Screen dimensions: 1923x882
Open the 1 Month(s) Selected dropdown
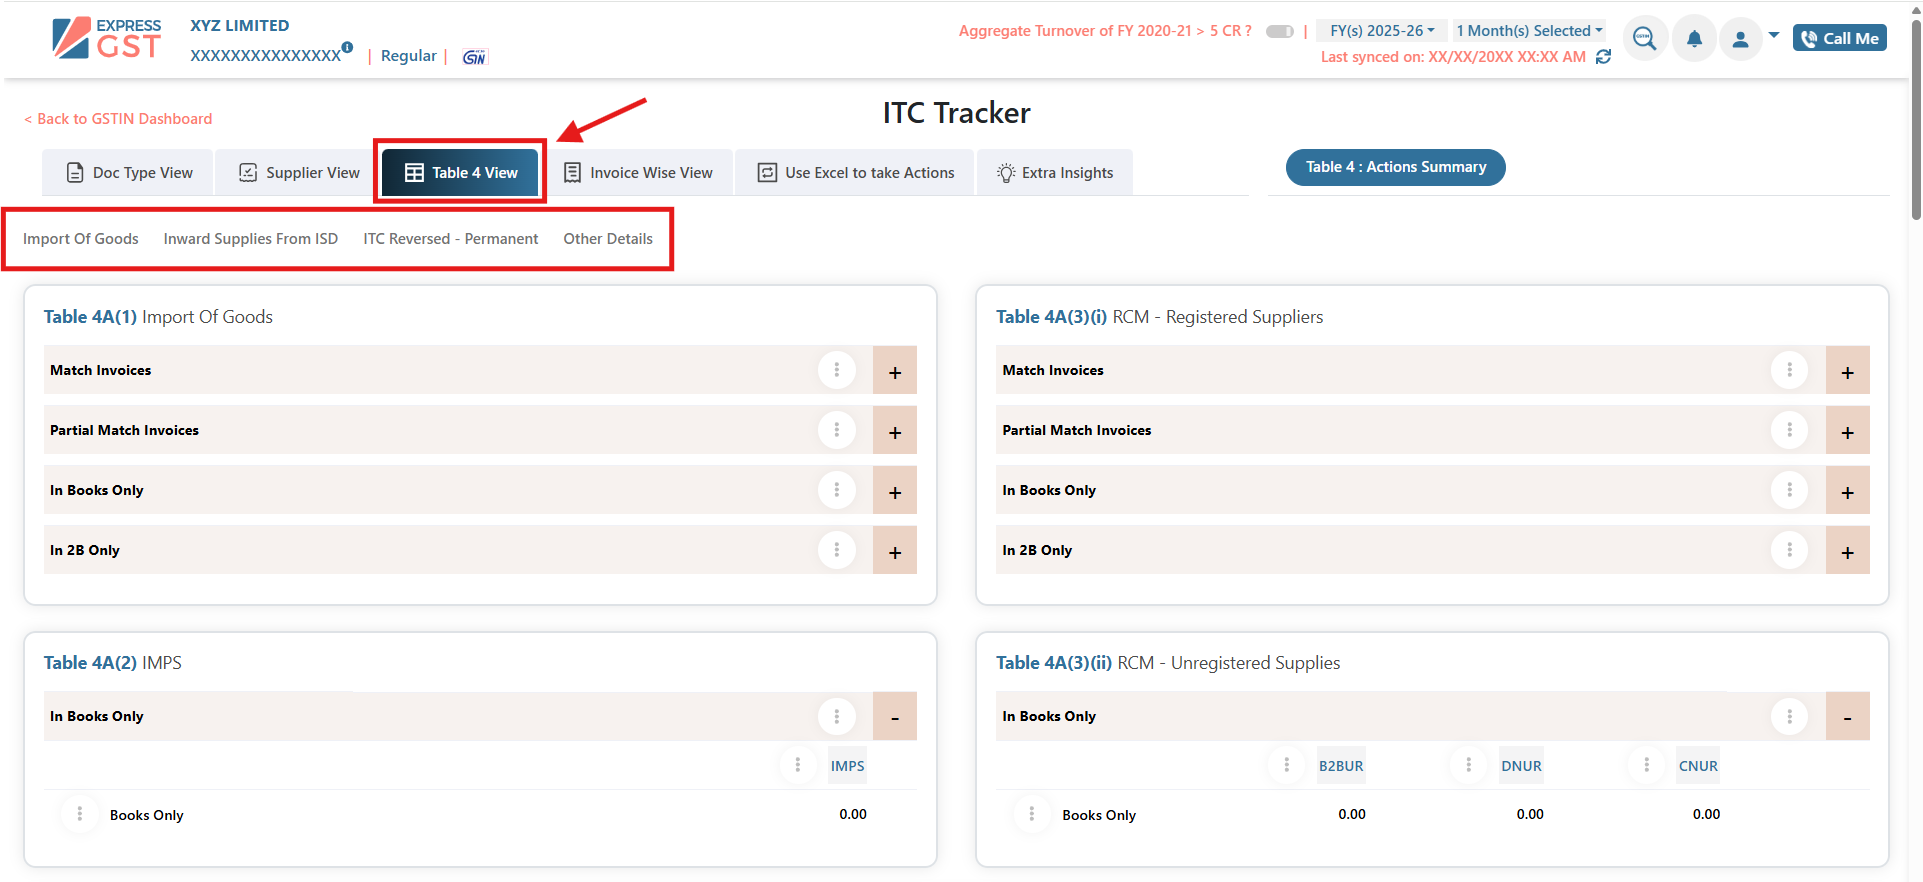click(1528, 31)
